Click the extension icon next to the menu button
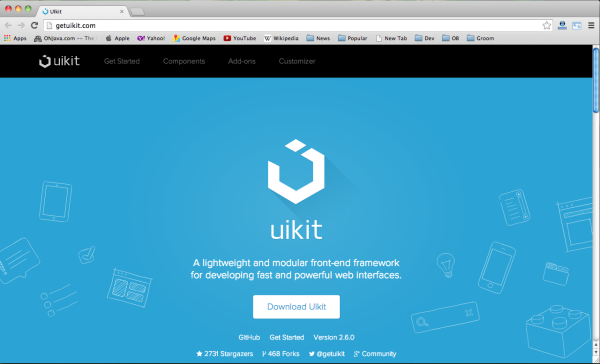The height and width of the screenshot is (364, 600). coord(577,26)
